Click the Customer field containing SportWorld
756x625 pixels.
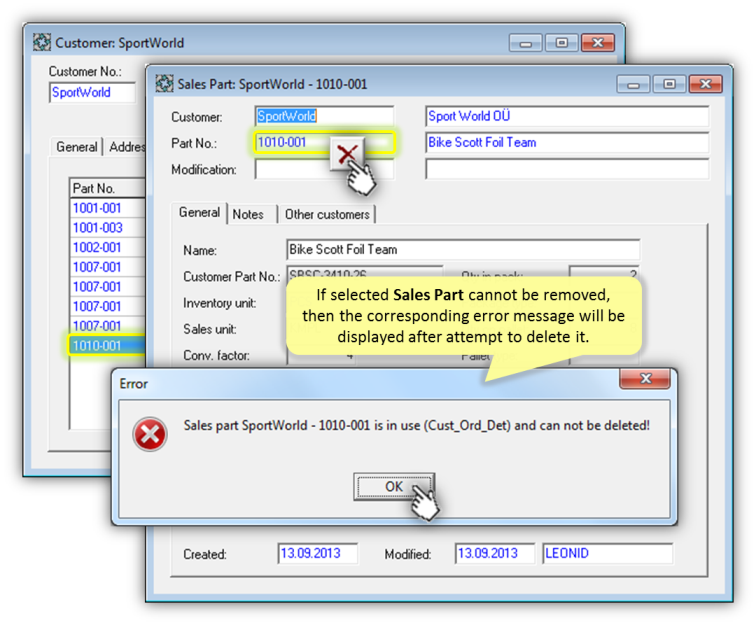[324, 116]
